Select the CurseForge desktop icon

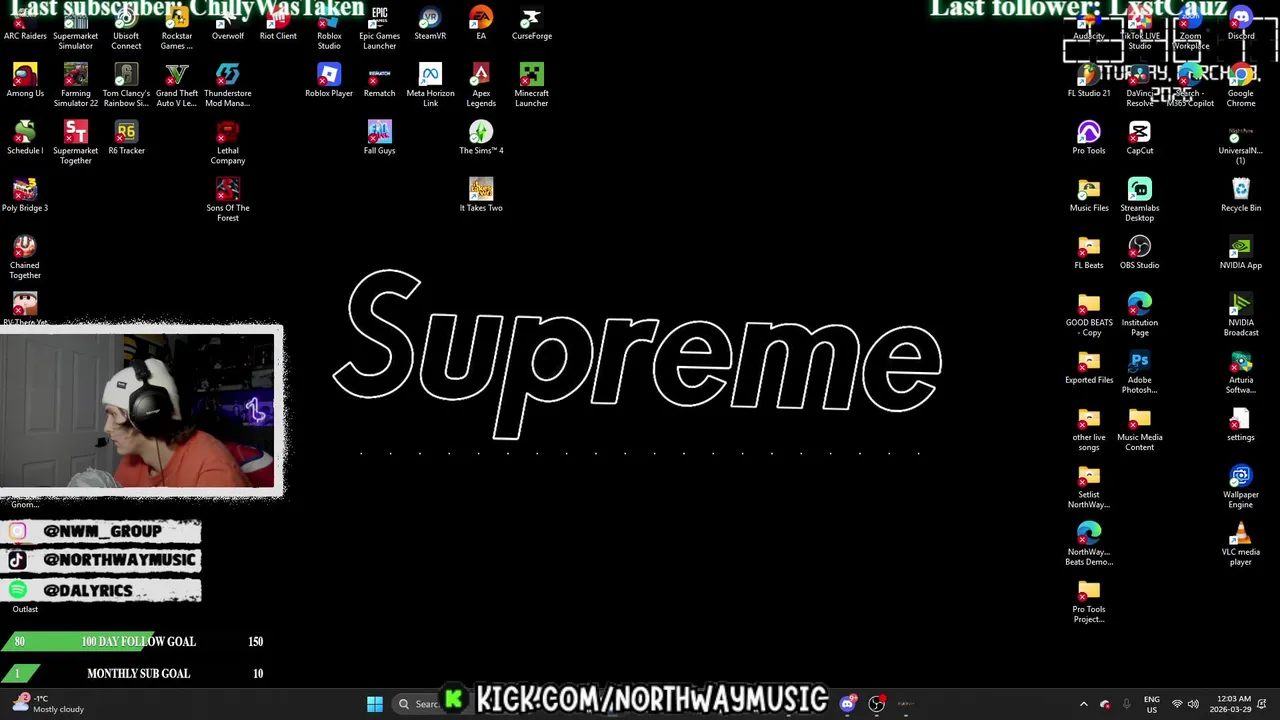[x=532, y=25]
